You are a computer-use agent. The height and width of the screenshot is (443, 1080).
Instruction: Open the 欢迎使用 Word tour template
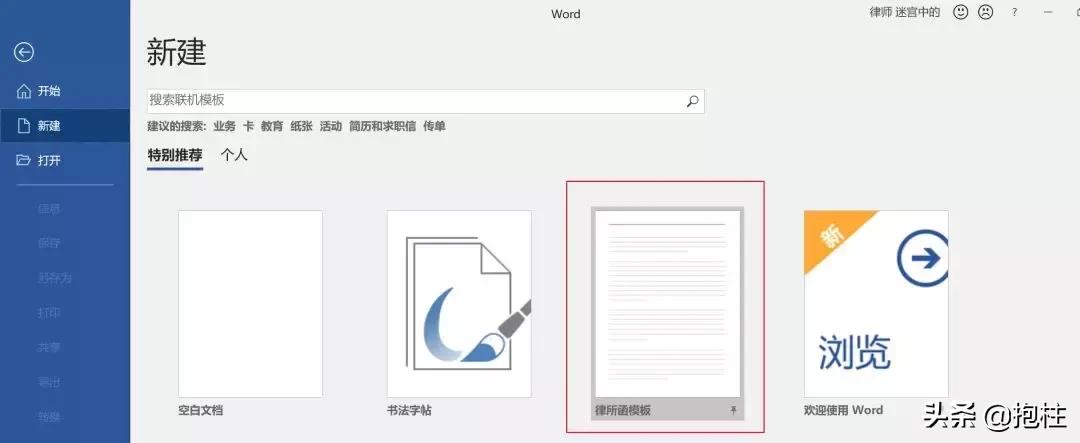point(876,304)
